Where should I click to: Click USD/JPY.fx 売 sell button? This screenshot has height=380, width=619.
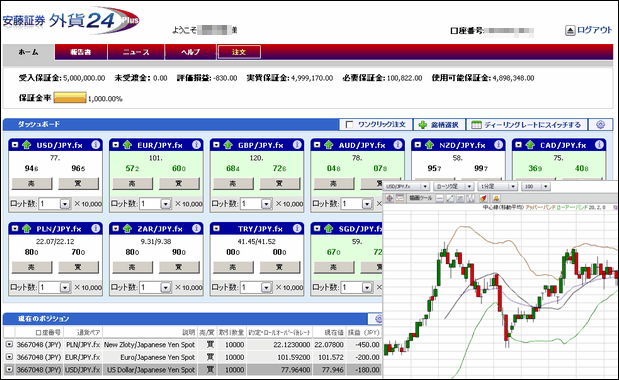pos(32,183)
